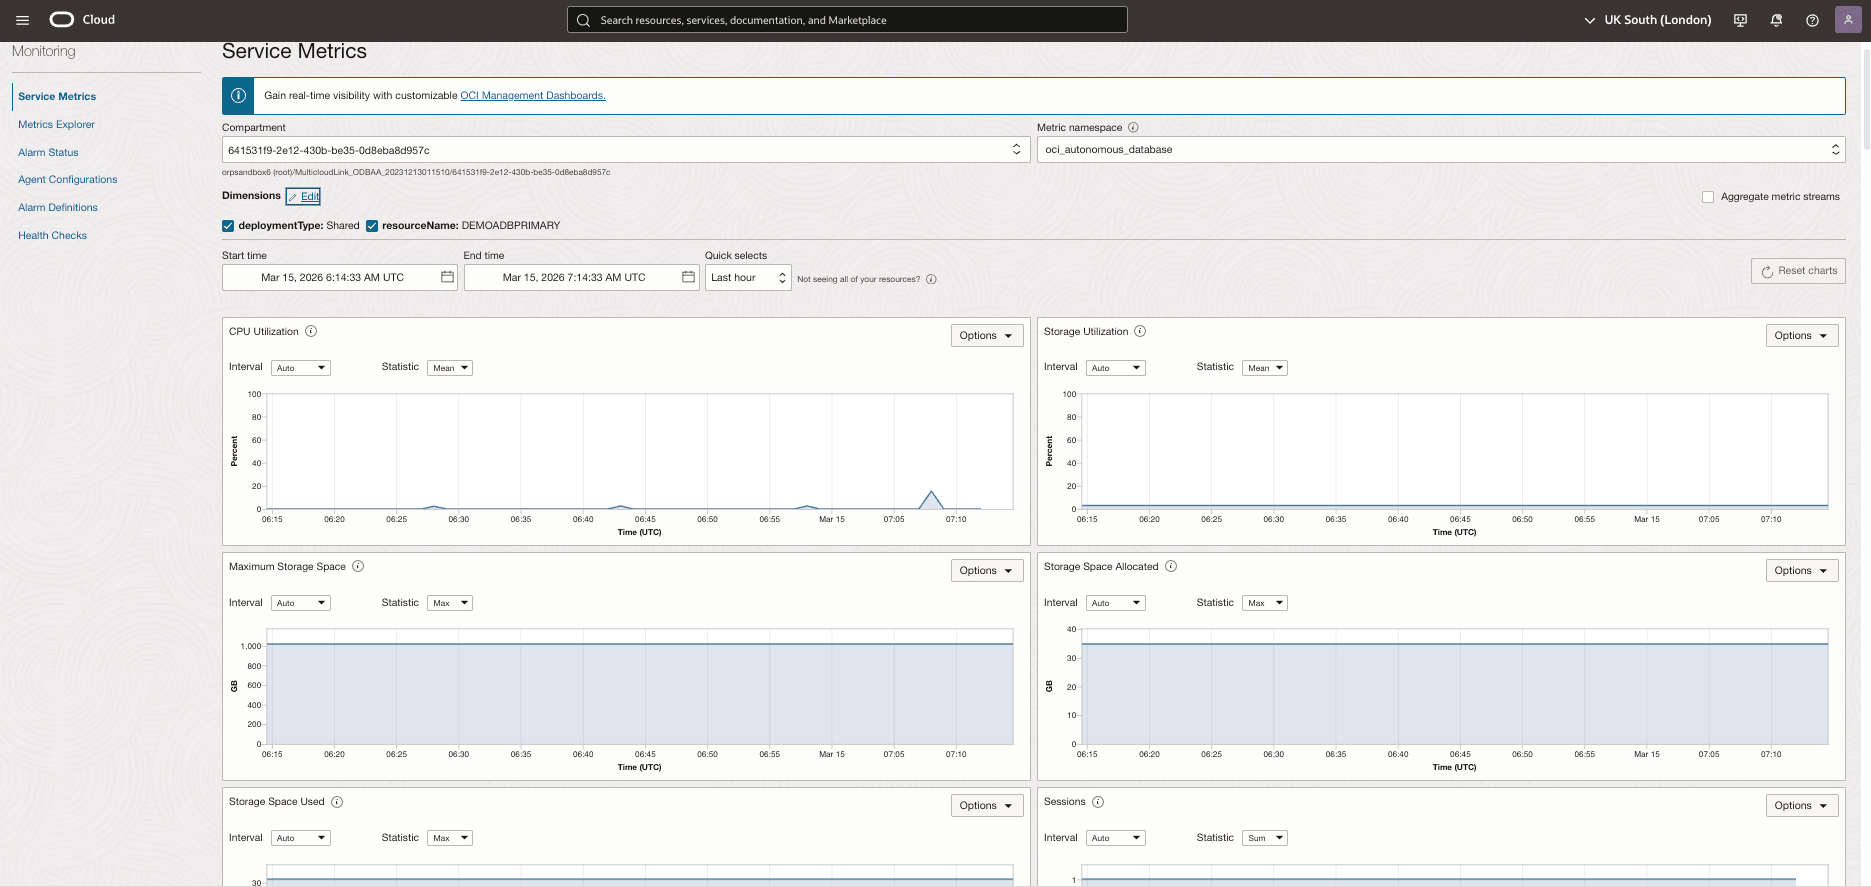Click the Reset charts button
The height and width of the screenshot is (887, 1871).
(1798, 271)
